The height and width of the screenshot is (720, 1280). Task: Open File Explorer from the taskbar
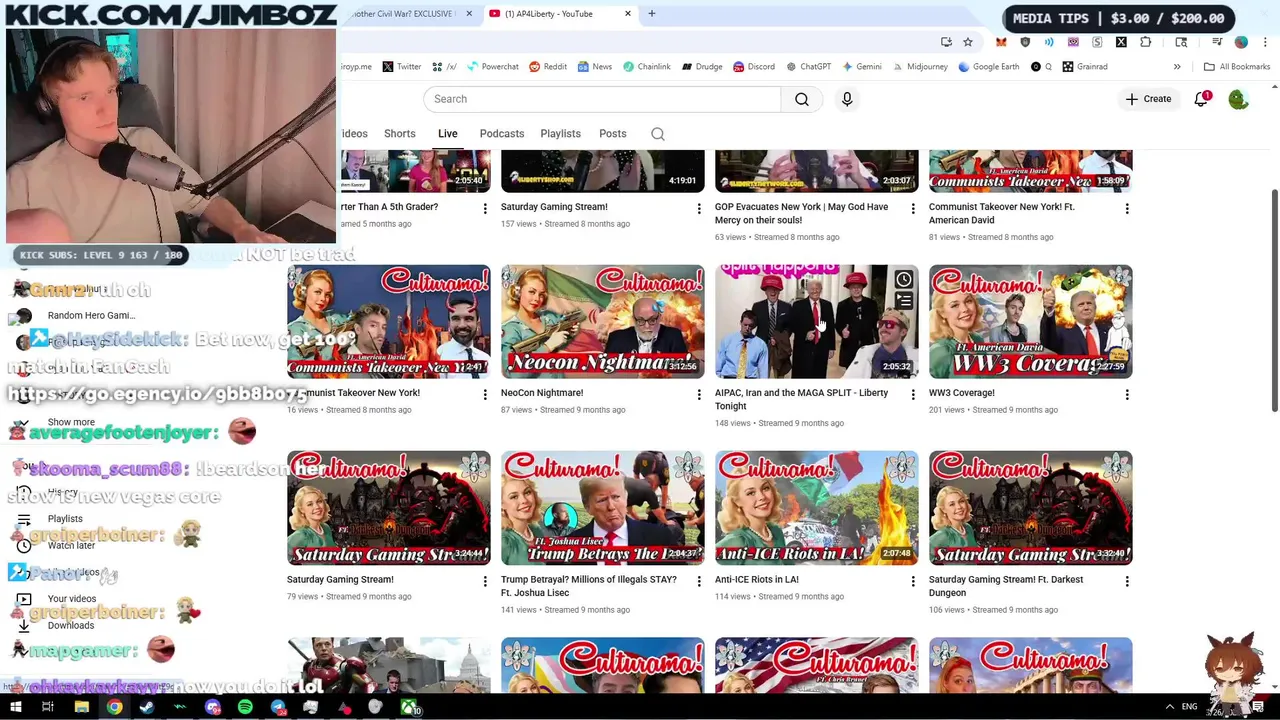pyautogui.click(x=82, y=708)
